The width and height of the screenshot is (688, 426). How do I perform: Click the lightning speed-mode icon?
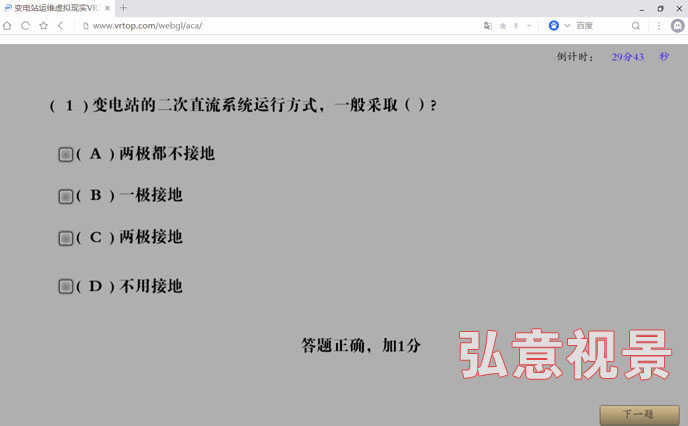point(516,25)
